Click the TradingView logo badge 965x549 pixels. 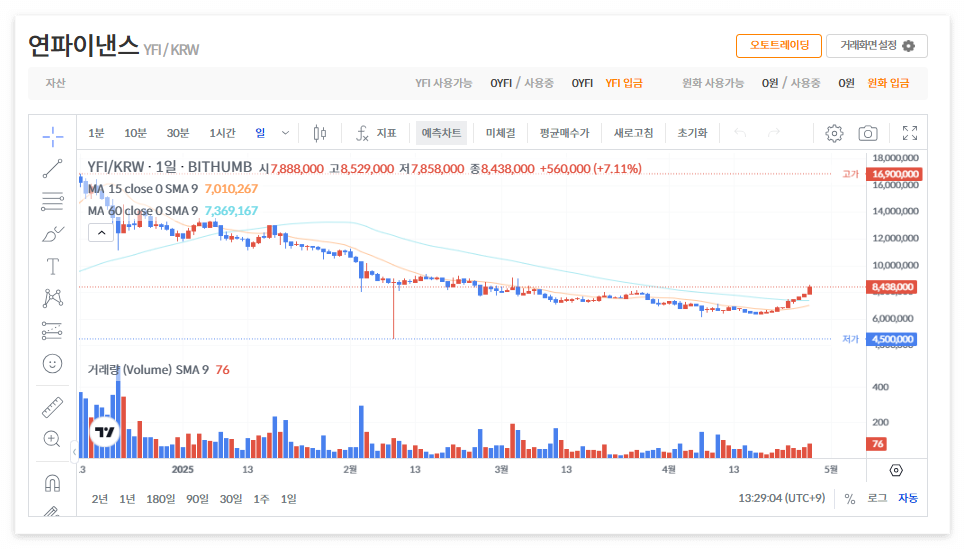[105, 432]
